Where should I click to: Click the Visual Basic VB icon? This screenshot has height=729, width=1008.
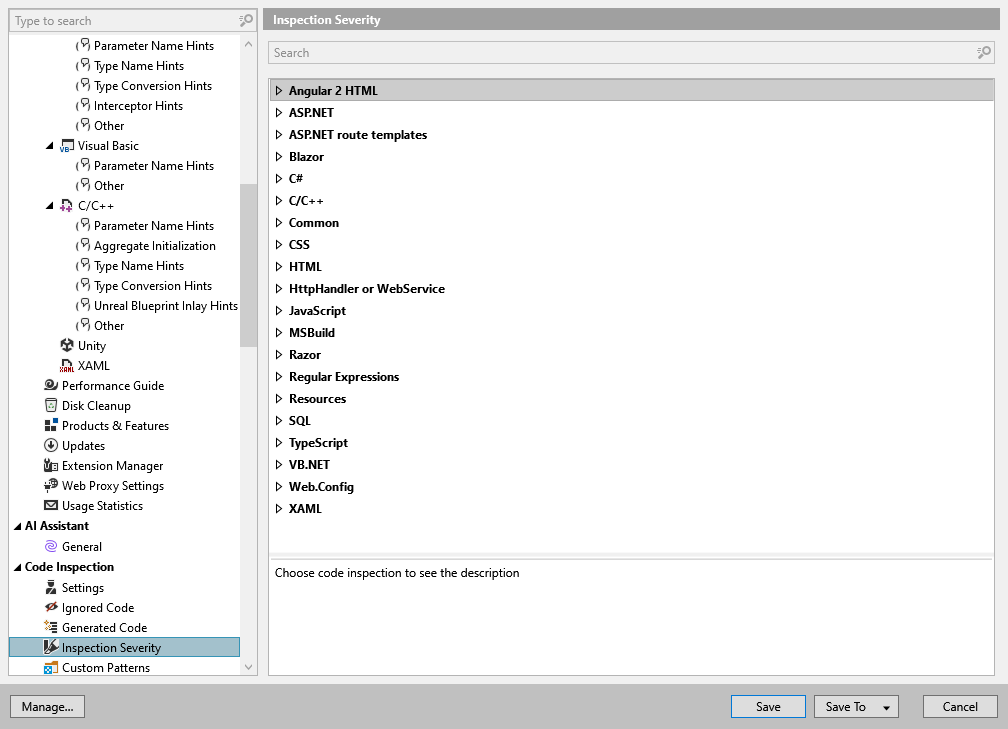click(67, 146)
